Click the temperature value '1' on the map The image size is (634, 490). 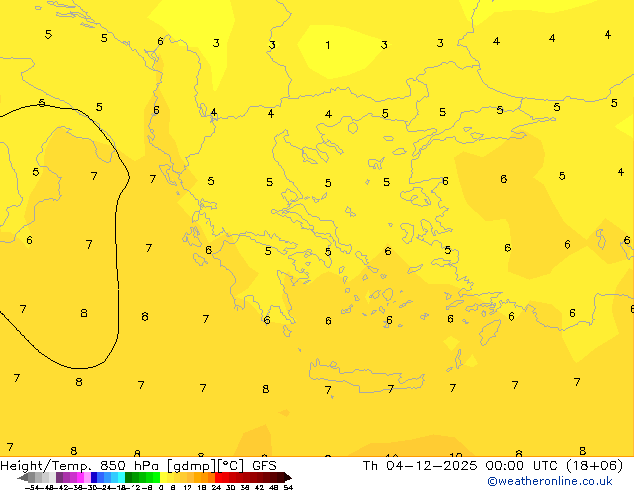(328, 45)
